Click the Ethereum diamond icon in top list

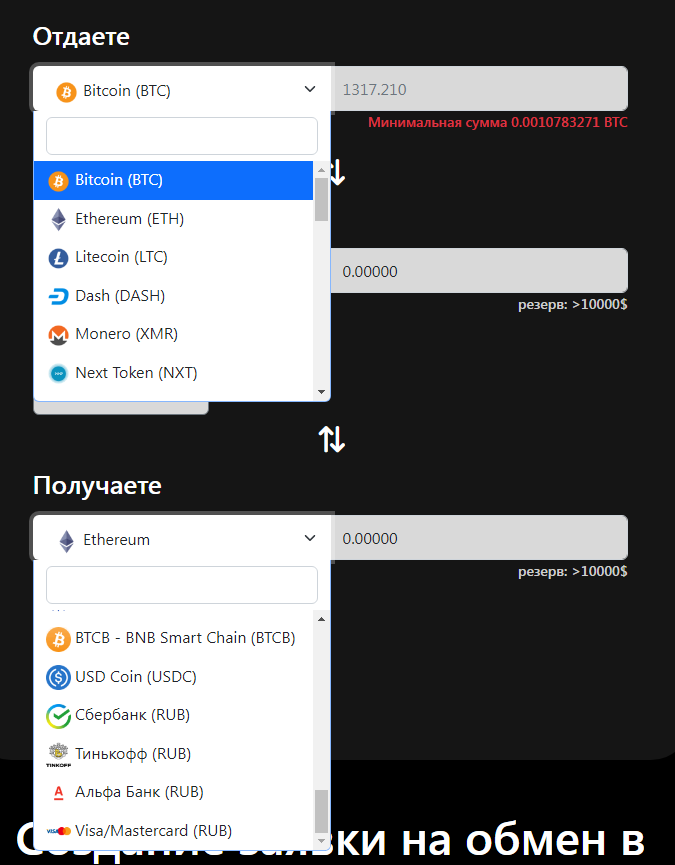(x=58, y=219)
